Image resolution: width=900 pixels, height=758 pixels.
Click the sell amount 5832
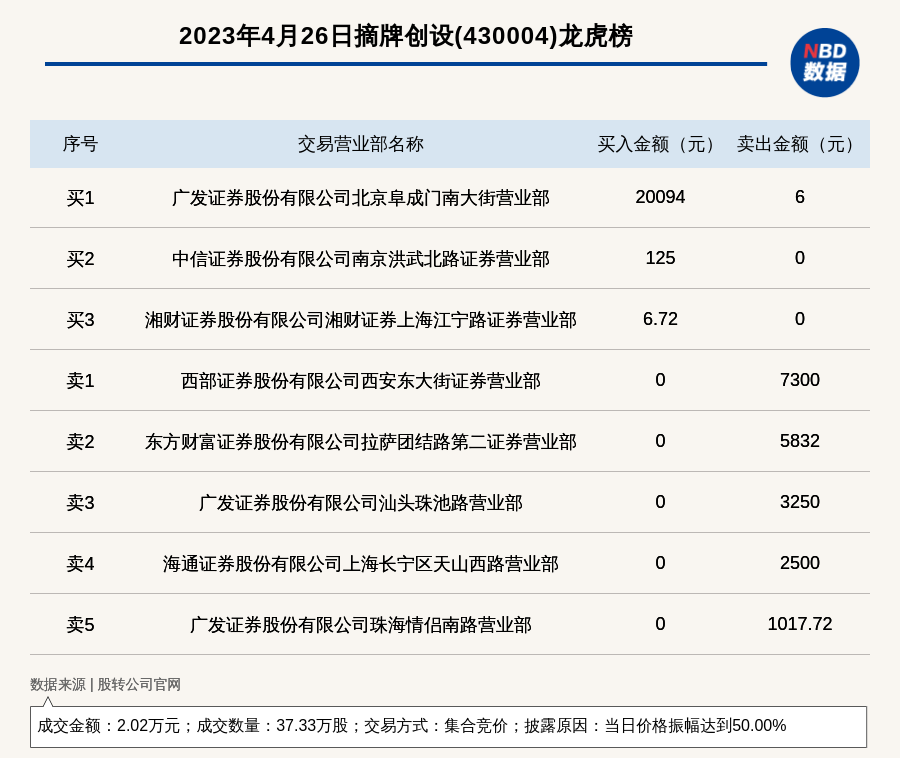800,441
